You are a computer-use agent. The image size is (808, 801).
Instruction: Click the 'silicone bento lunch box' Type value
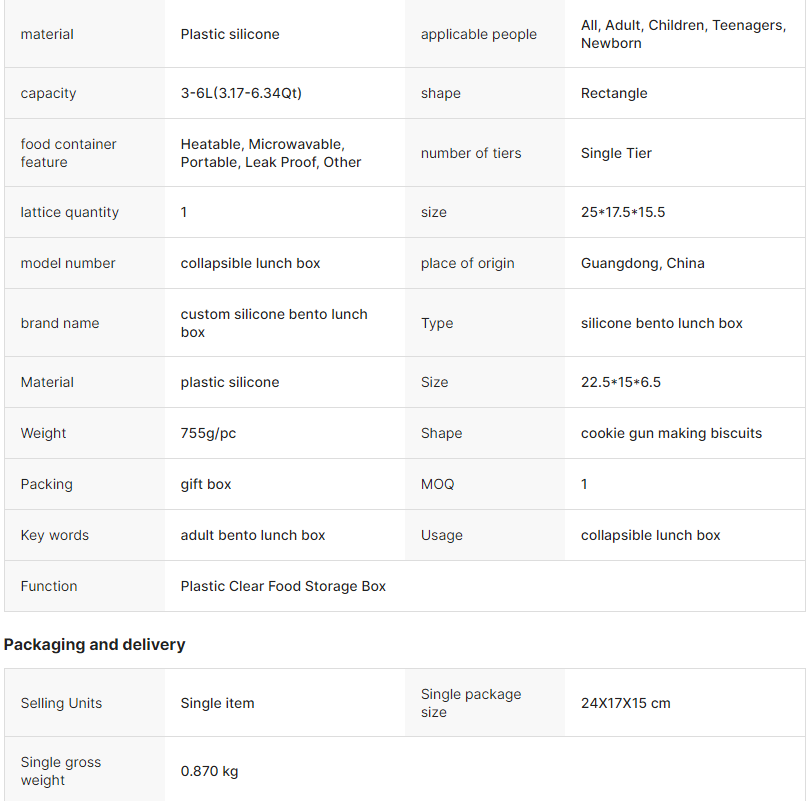[x=661, y=323]
